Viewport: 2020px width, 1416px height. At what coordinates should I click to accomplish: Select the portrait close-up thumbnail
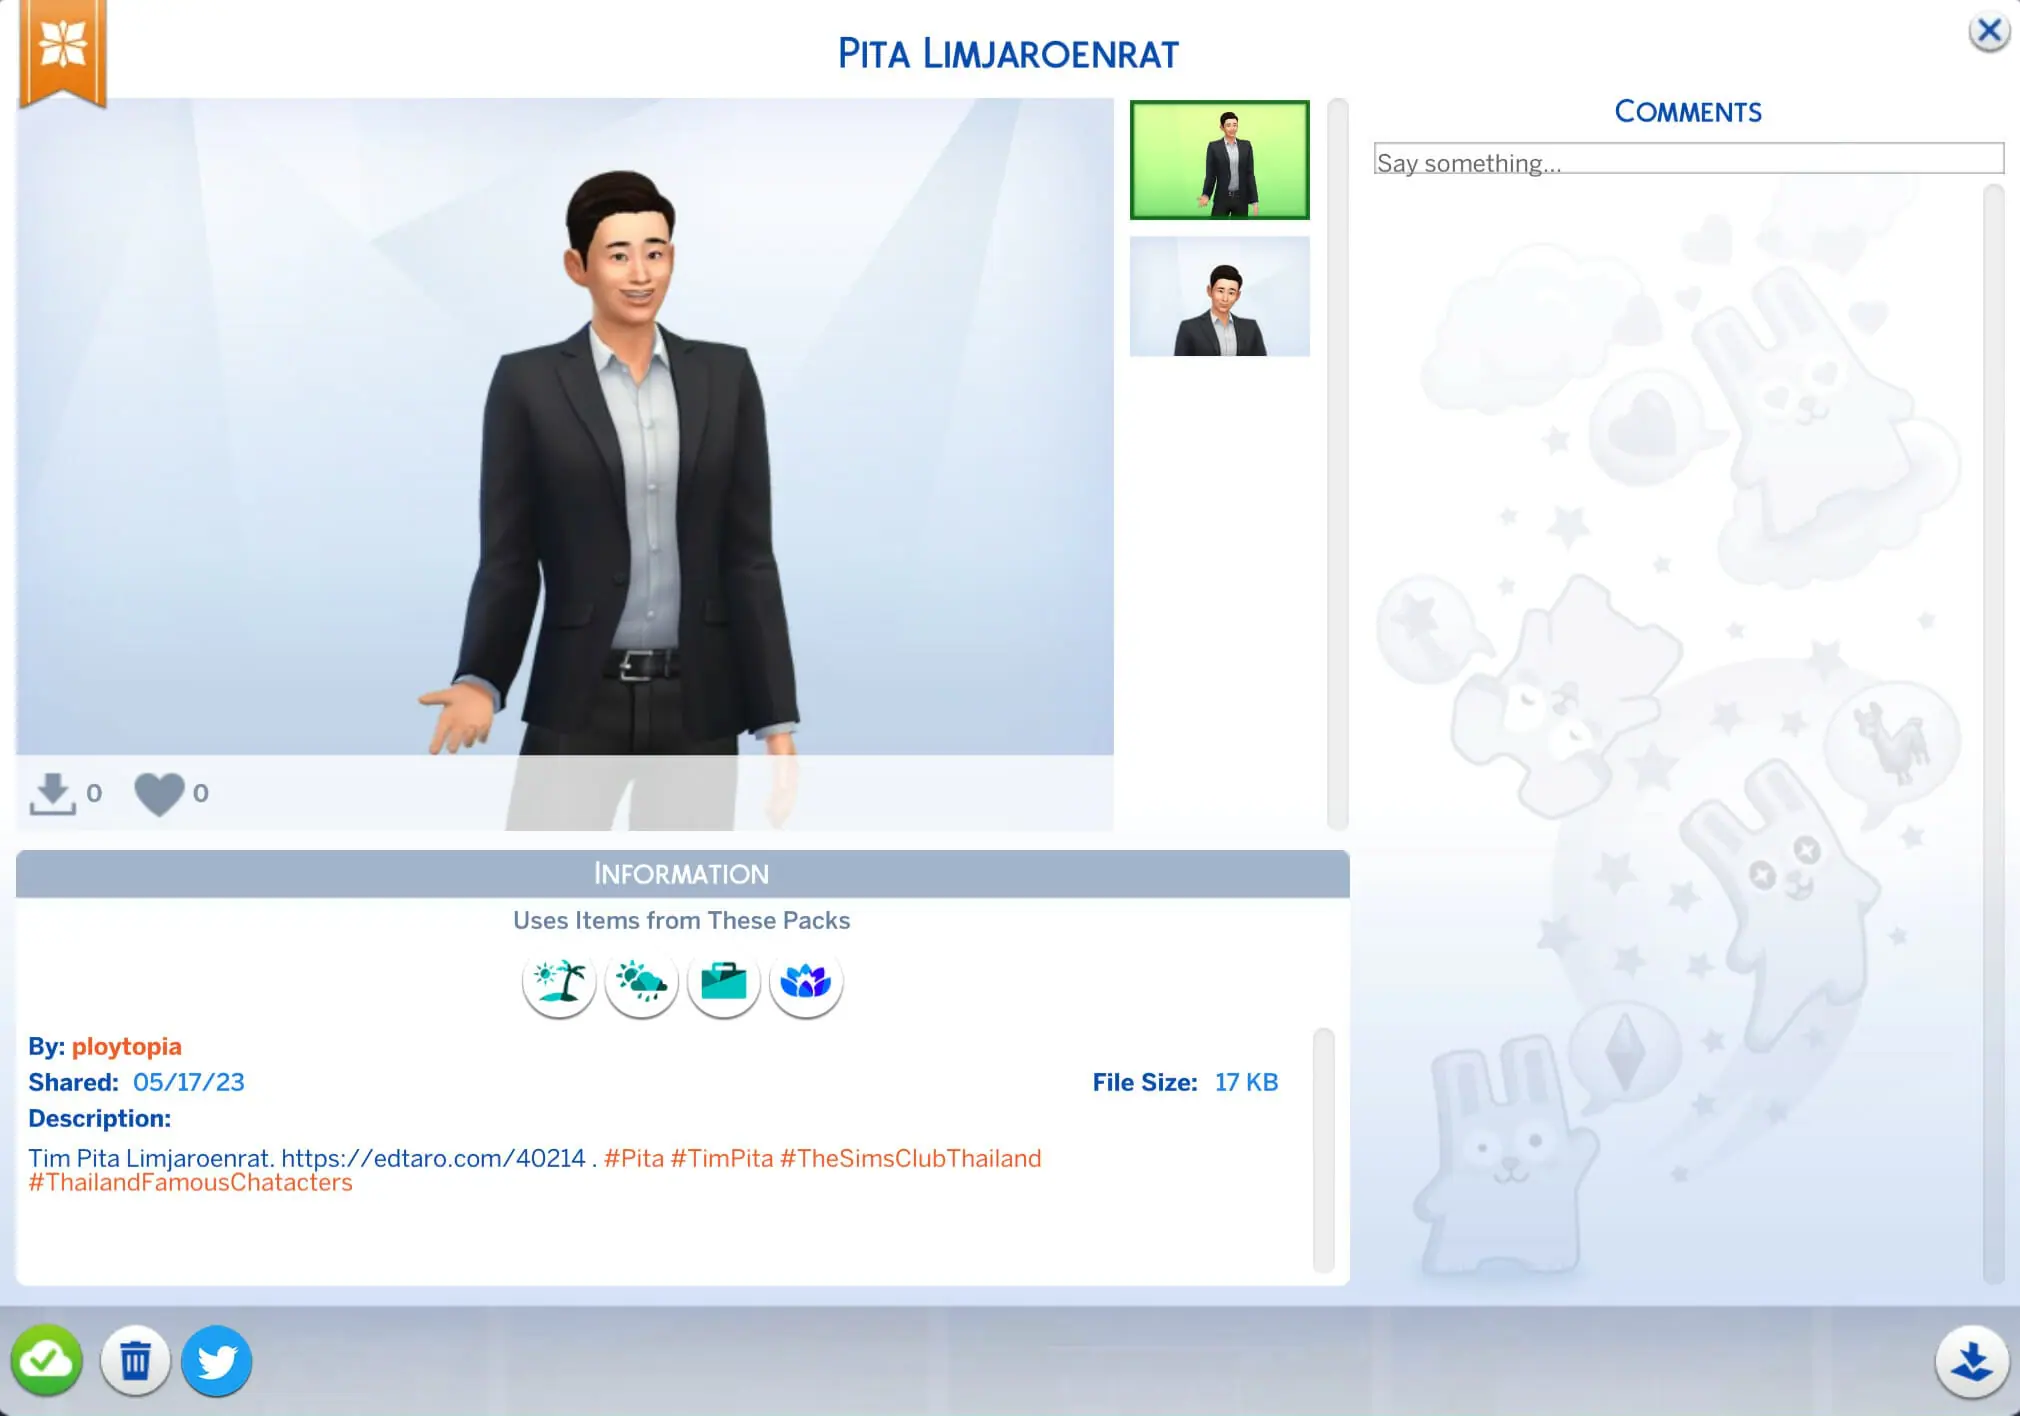click(x=1219, y=296)
